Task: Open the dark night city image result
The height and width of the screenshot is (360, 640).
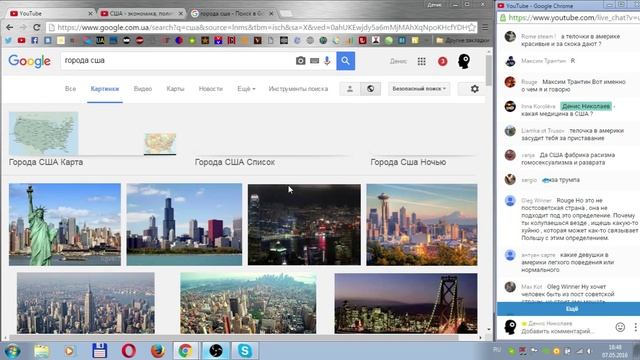Action: pos(304,224)
